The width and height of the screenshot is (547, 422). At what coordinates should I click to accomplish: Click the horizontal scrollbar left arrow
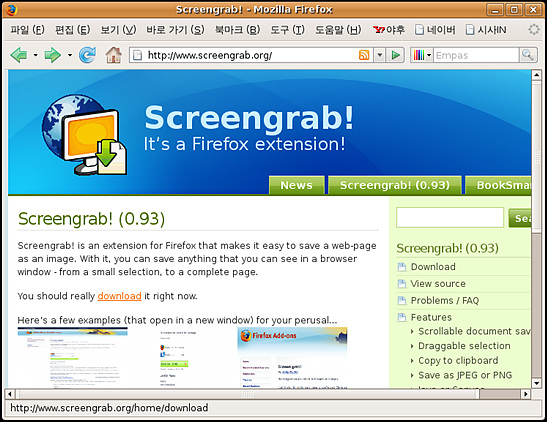[x=10, y=394]
